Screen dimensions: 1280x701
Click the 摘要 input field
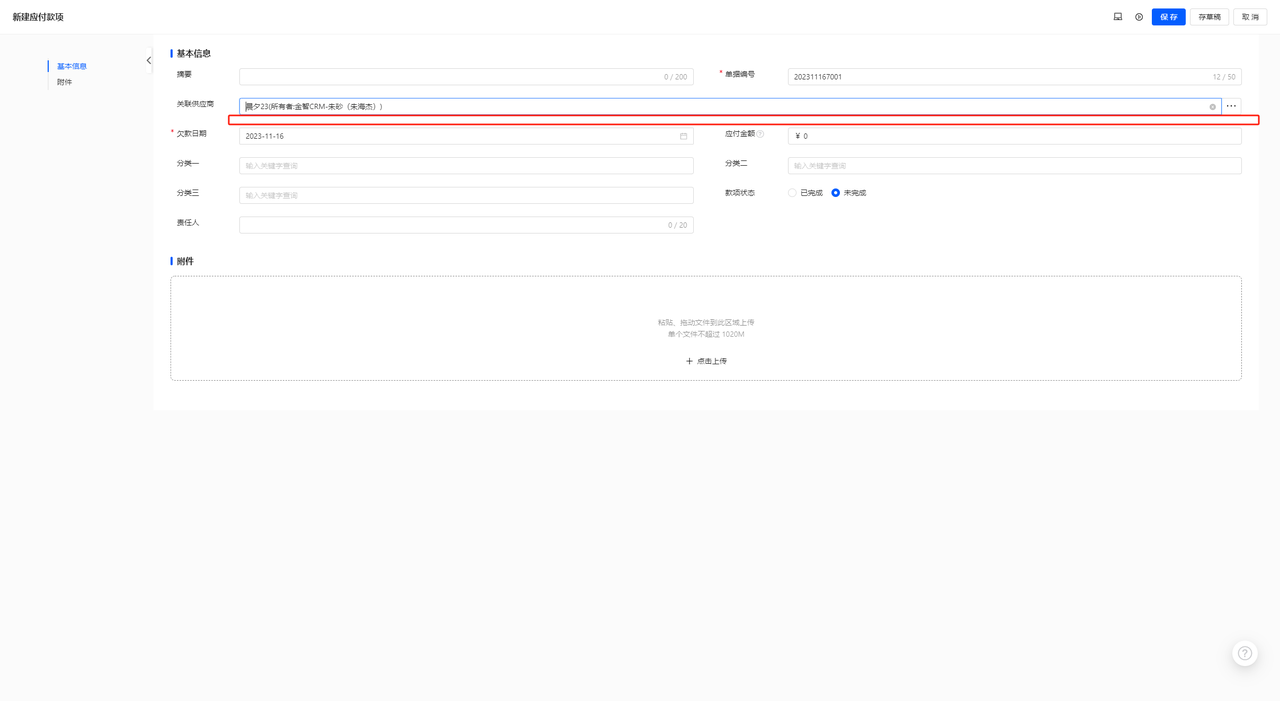click(466, 77)
